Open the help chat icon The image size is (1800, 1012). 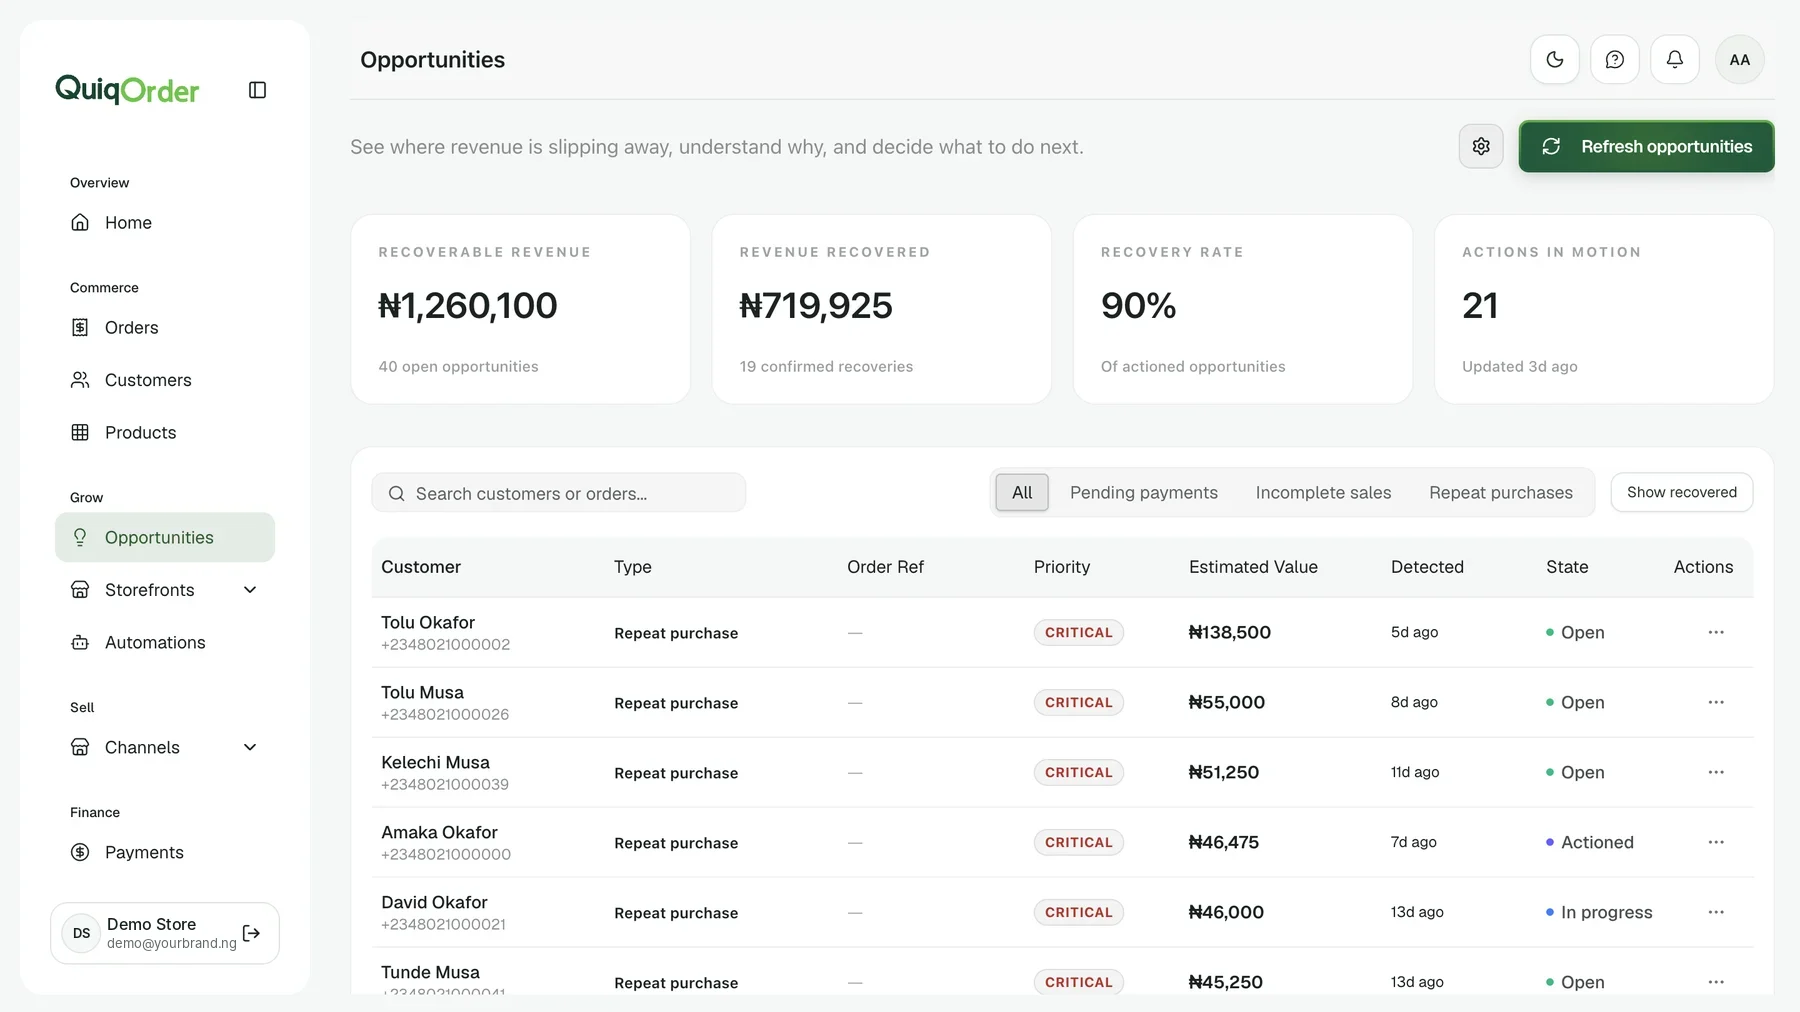[1614, 60]
